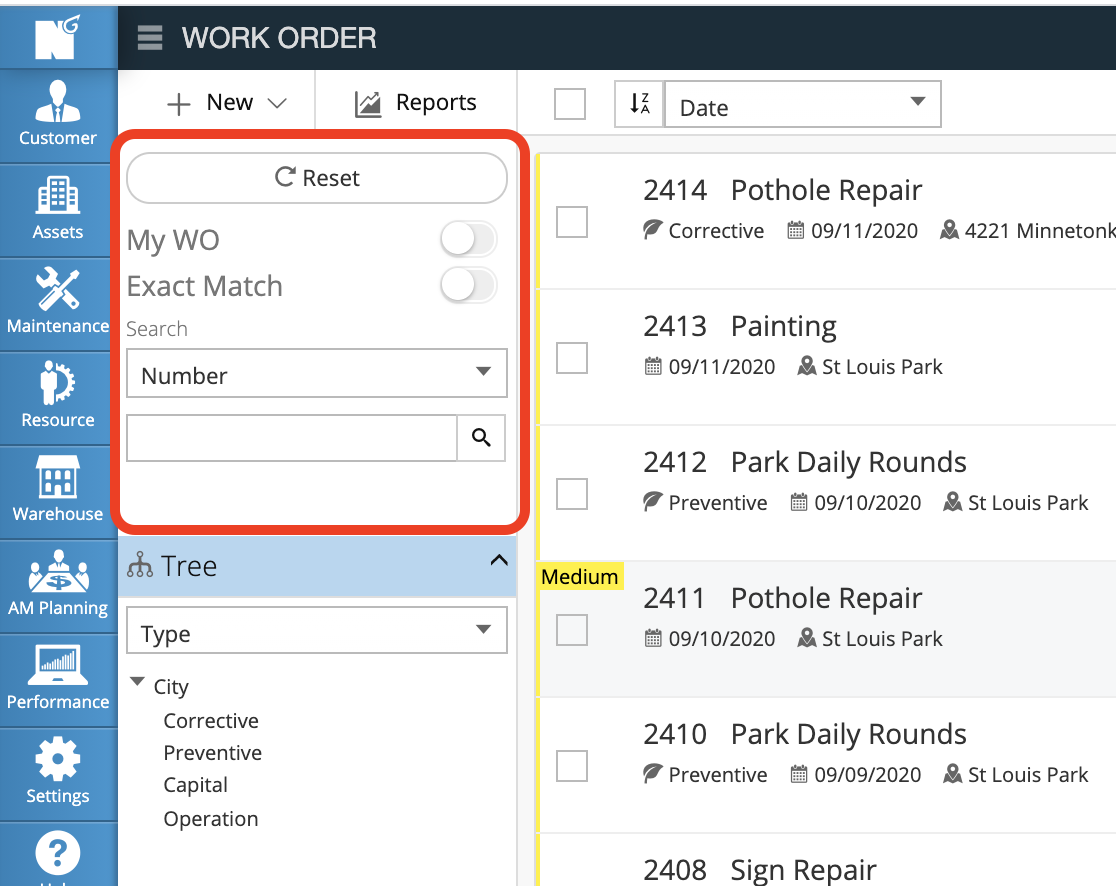Viewport: 1116px width, 886px height.
Task: Open the Resource module icon
Action: [x=58, y=395]
